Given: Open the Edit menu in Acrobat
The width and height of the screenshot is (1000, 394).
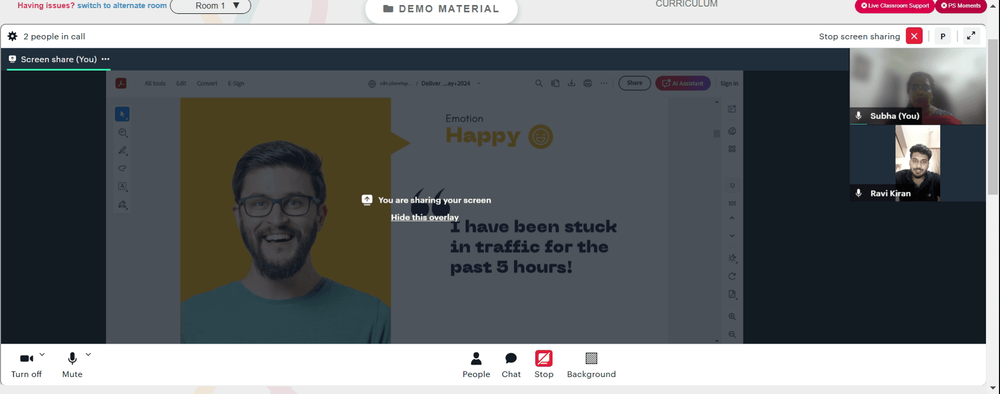Looking at the screenshot, I should [x=181, y=84].
